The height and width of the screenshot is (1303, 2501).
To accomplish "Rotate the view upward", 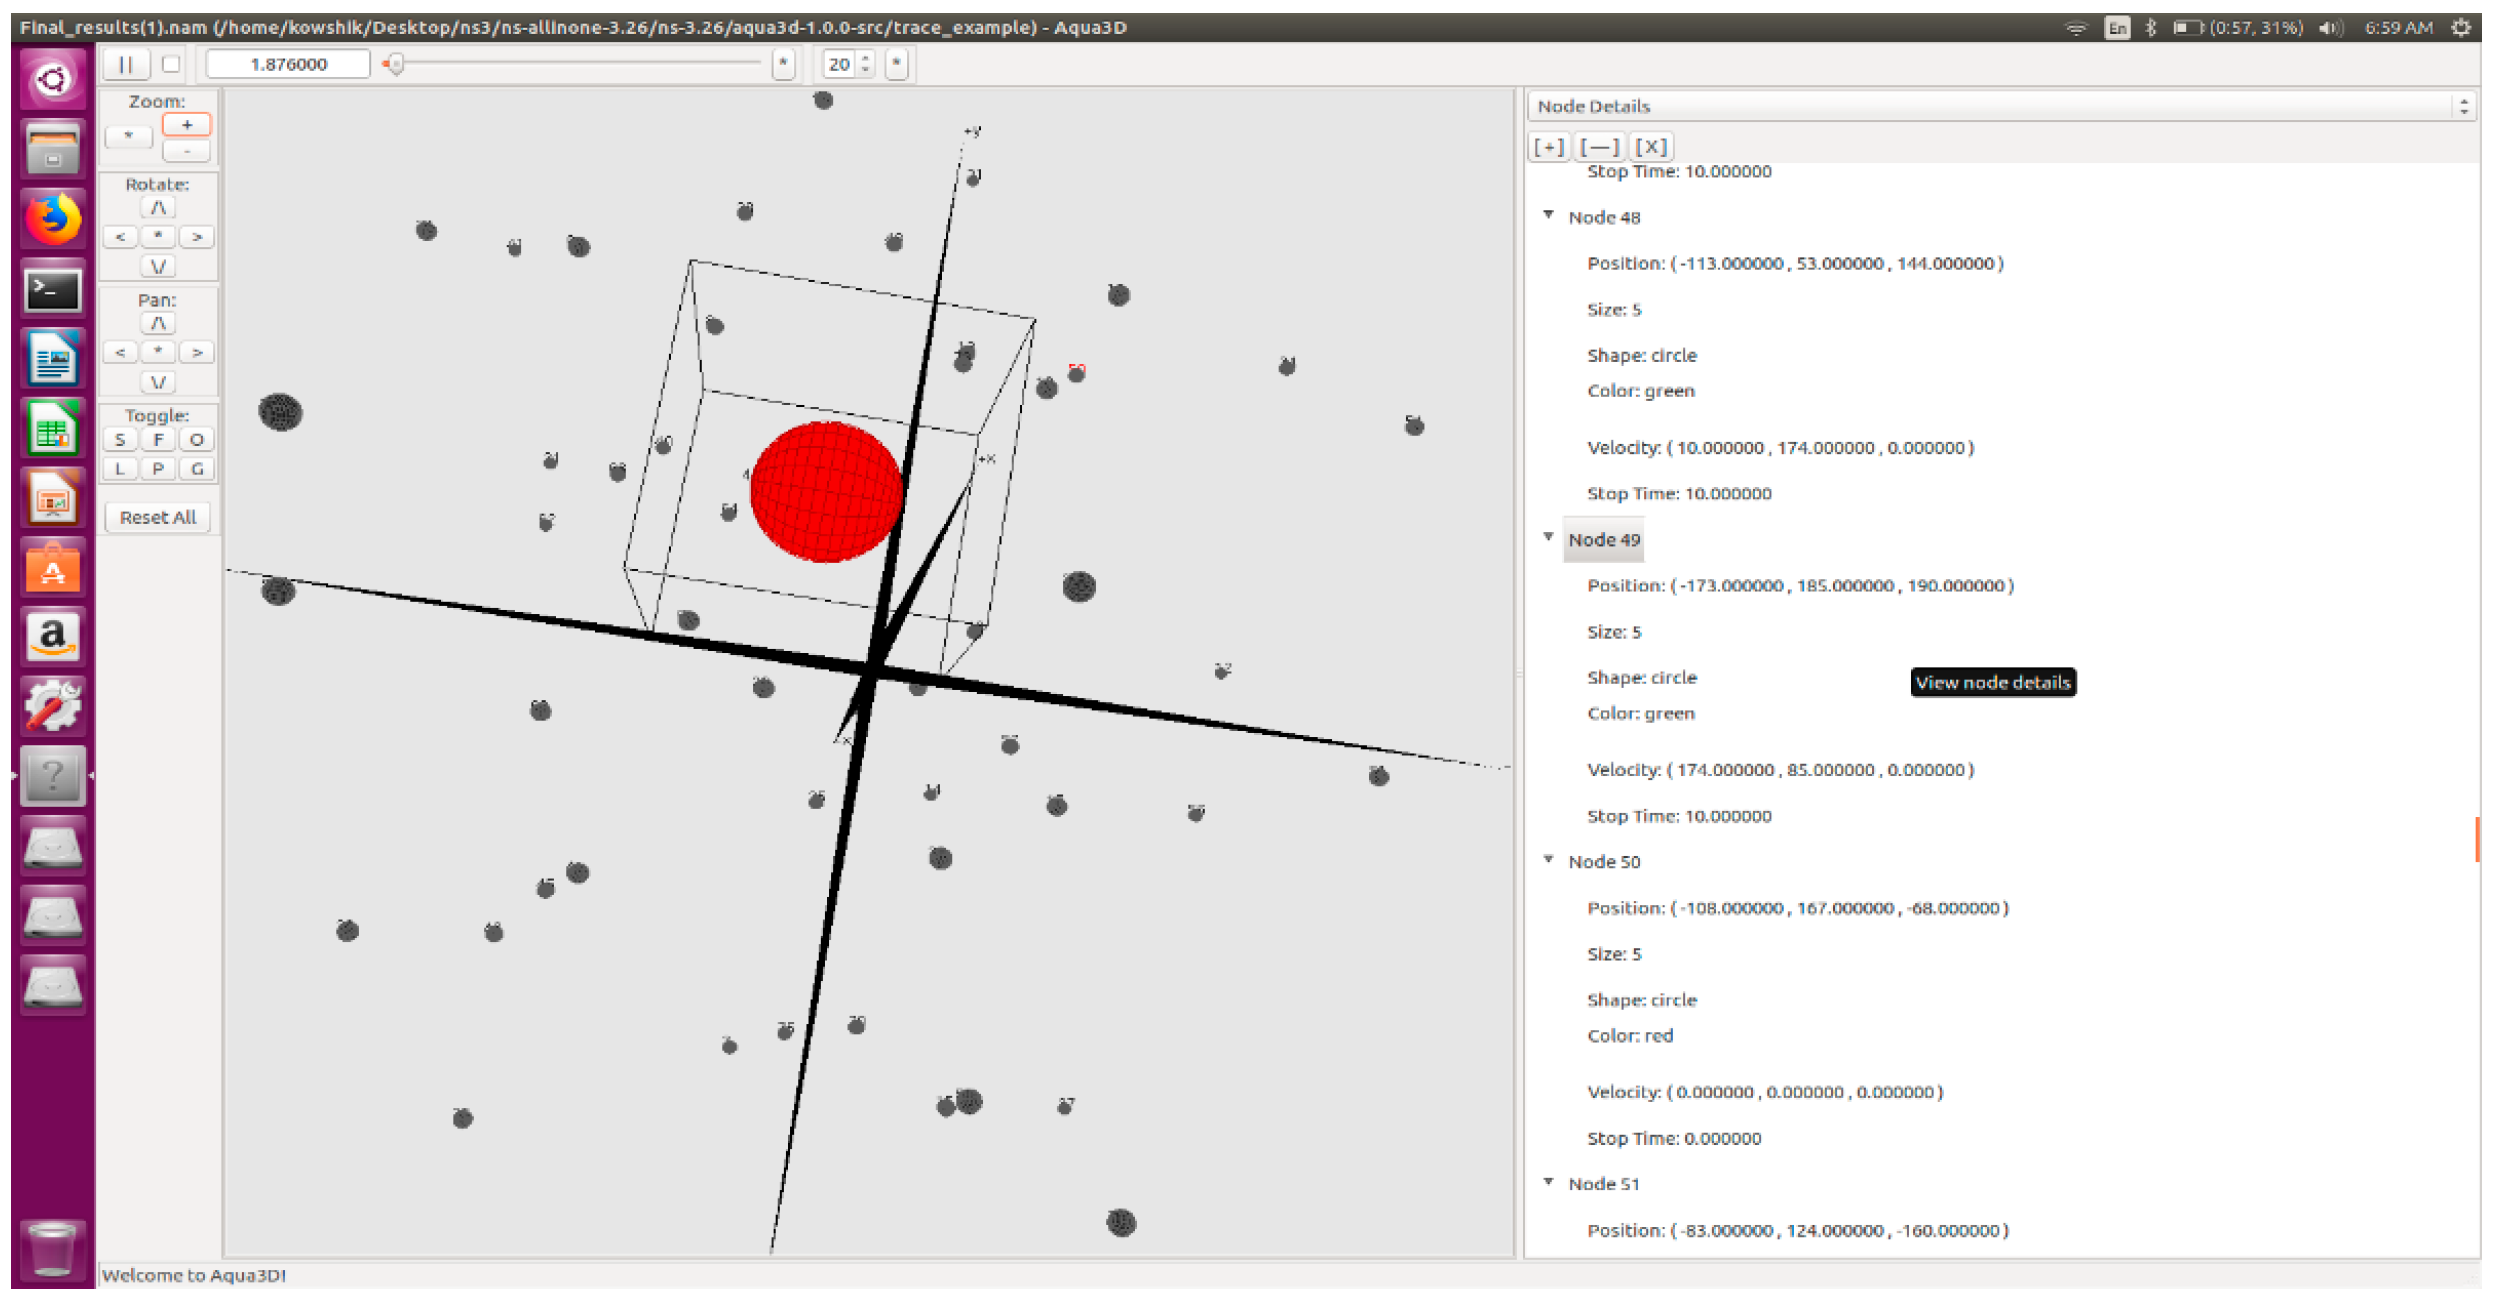I will 158,208.
